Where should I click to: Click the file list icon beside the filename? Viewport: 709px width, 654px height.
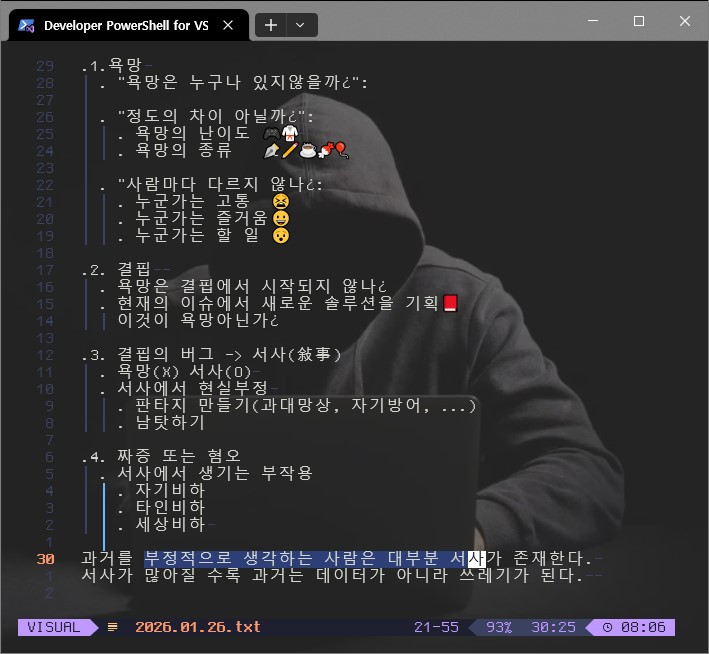(113, 627)
